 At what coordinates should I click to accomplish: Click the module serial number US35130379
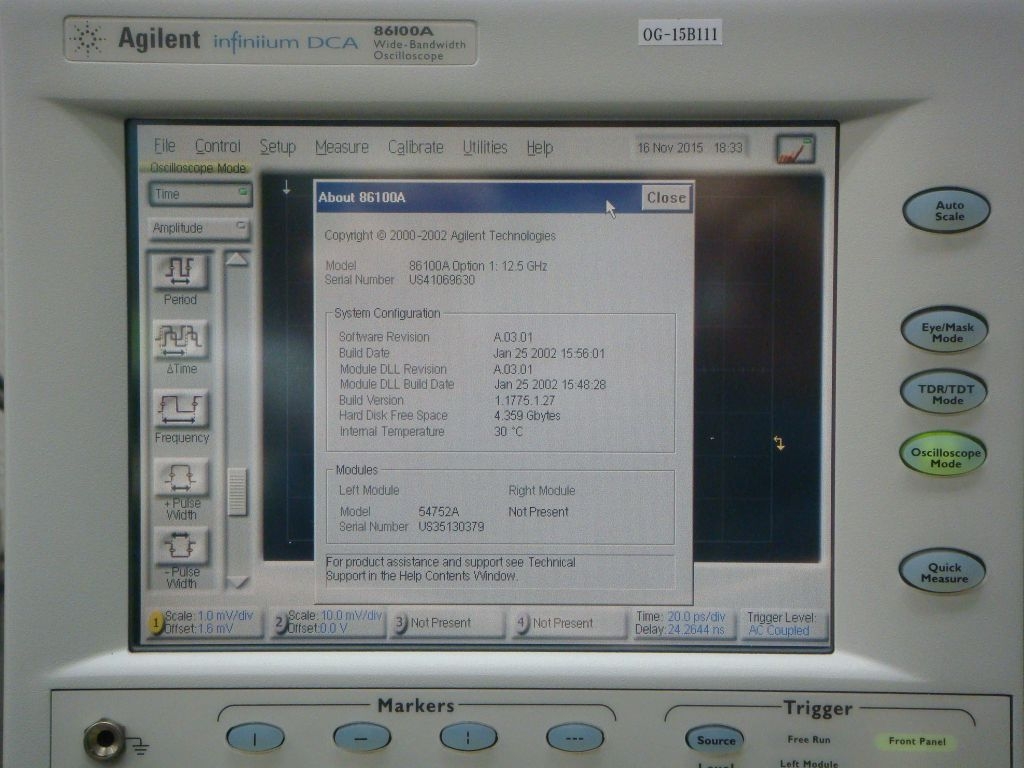[451, 526]
